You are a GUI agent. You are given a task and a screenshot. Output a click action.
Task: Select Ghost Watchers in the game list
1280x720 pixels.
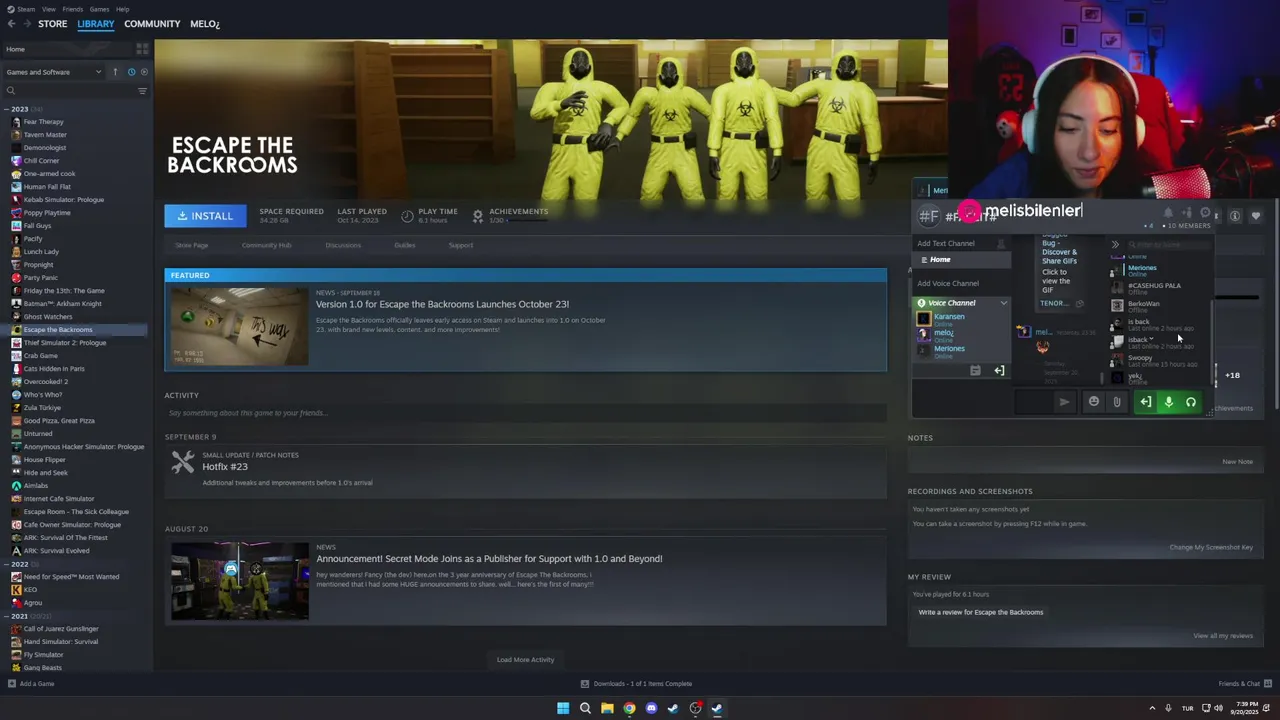[x=48, y=317]
